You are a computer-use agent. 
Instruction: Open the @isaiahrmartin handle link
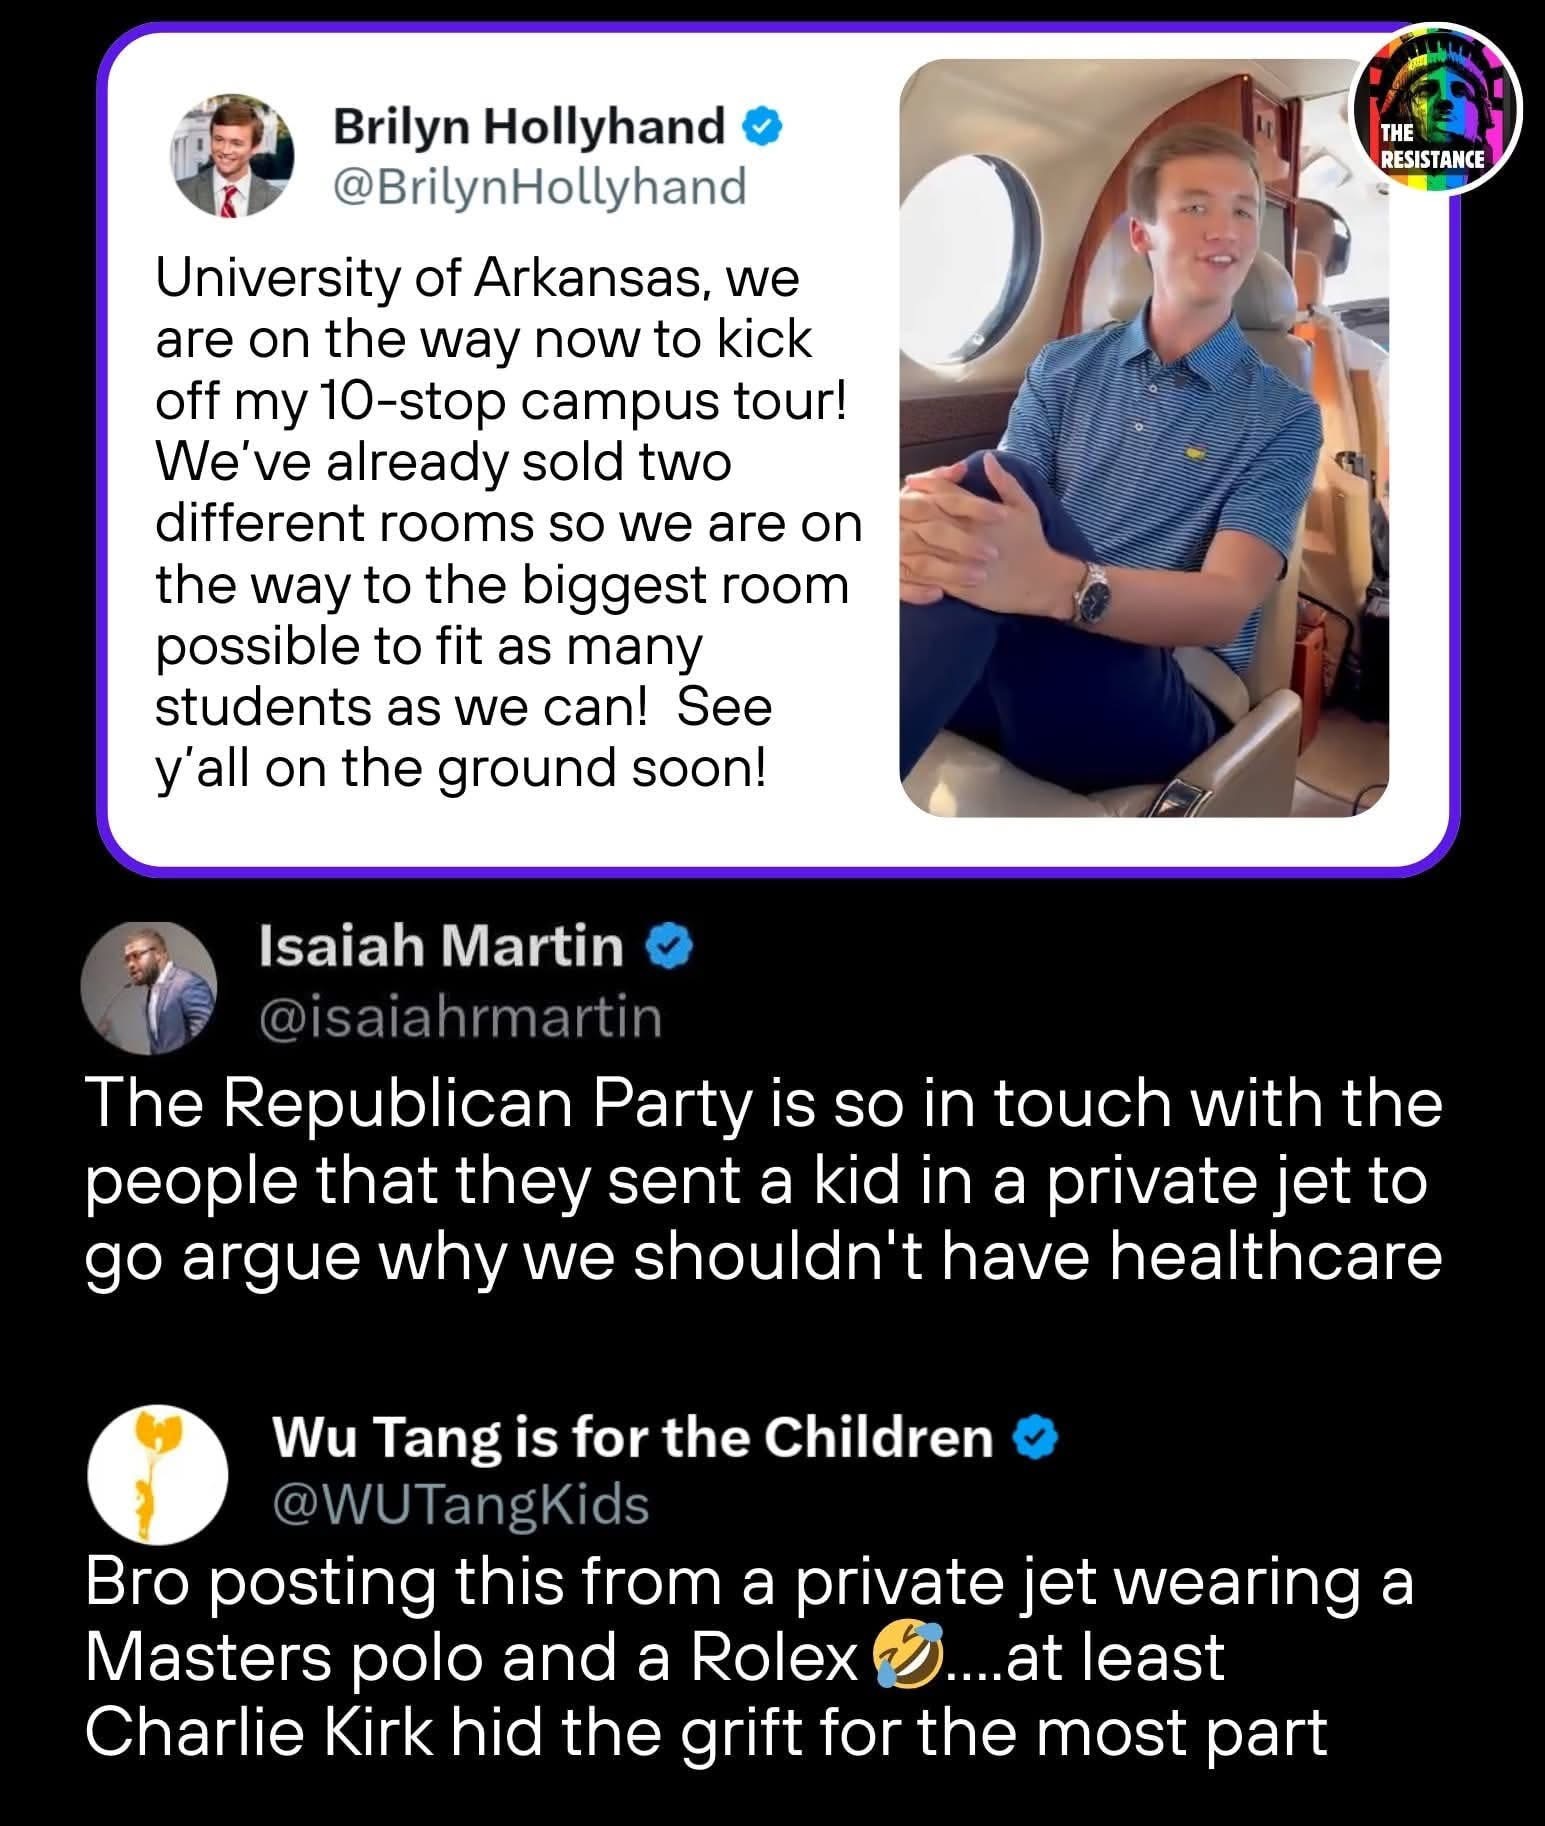tap(460, 1018)
